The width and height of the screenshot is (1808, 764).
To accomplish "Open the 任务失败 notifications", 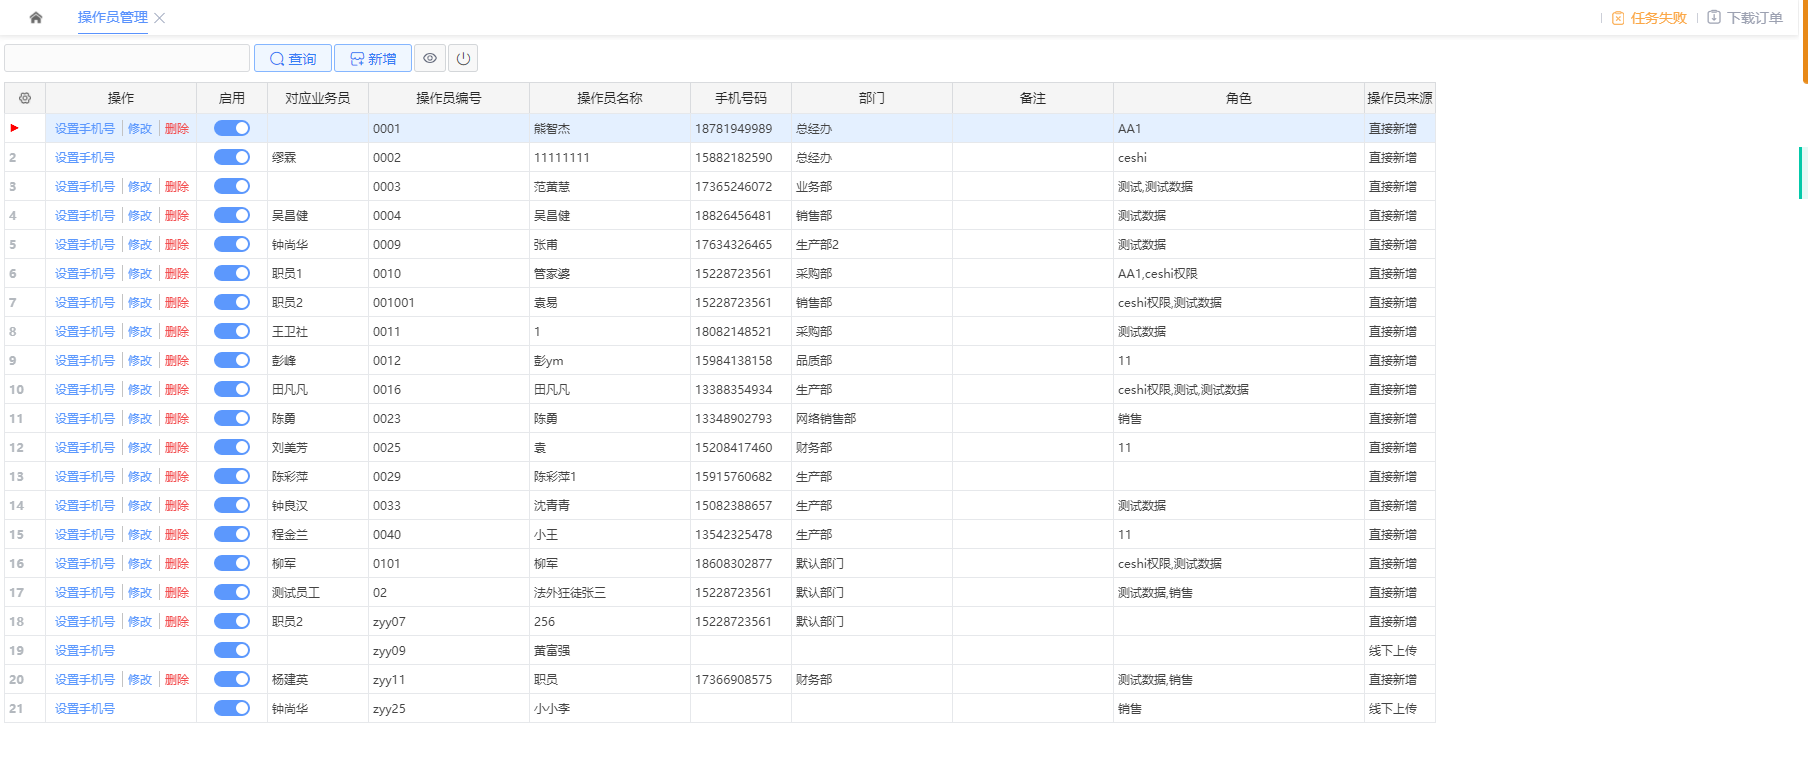I will [x=1649, y=18].
